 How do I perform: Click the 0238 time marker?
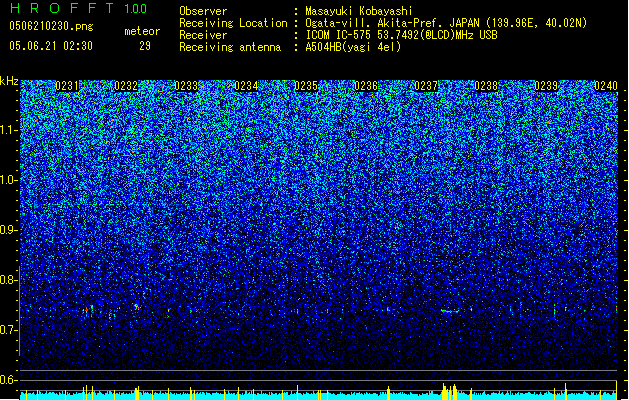pyautogui.click(x=486, y=86)
